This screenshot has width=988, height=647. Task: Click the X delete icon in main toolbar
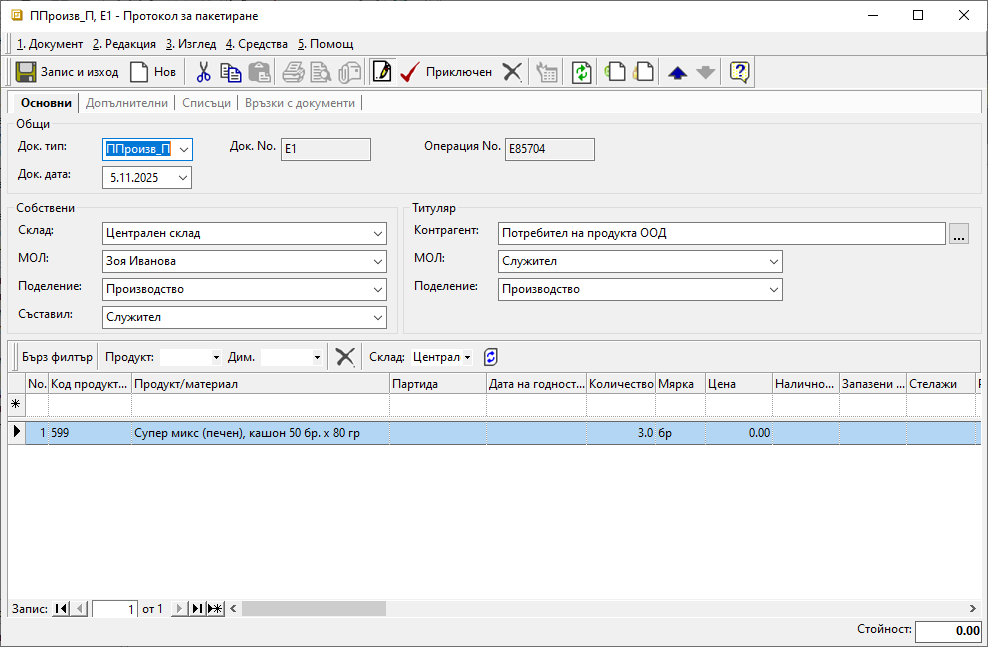[x=512, y=72]
